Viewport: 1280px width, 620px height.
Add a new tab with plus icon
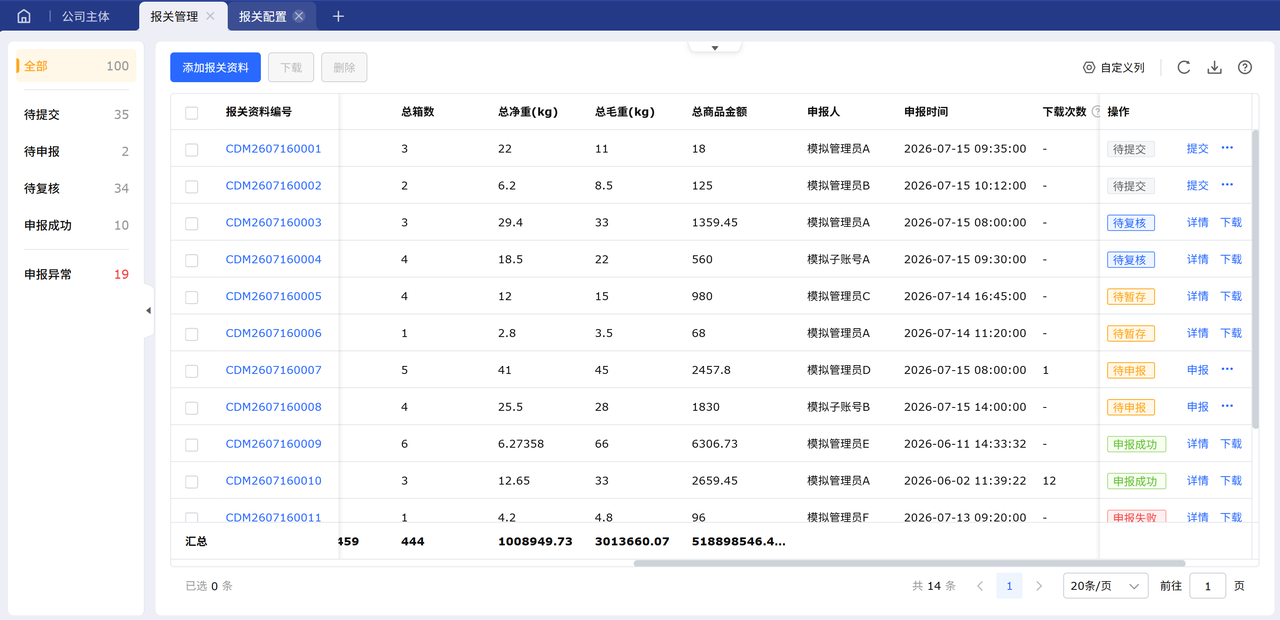[338, 16]
